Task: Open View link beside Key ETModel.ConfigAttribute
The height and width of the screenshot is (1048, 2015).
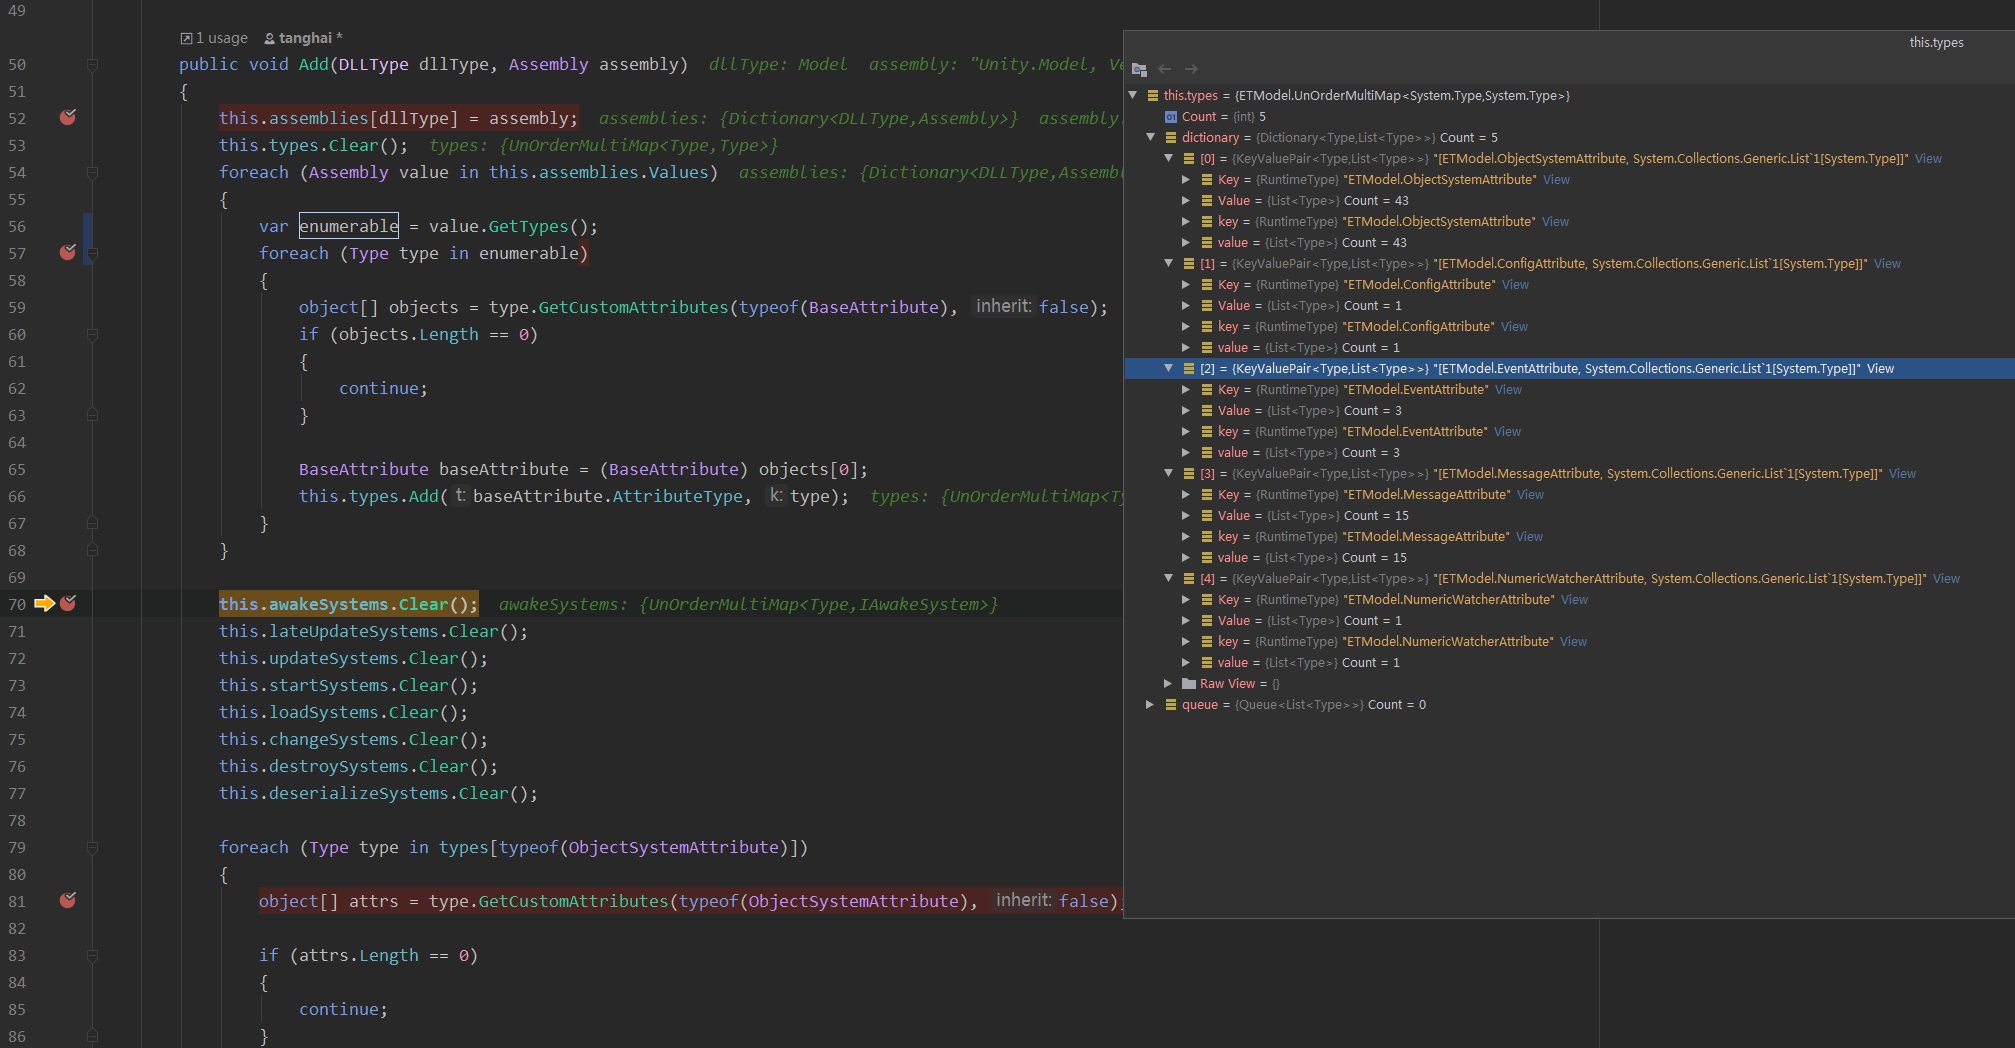Action: pos(1515,284)
